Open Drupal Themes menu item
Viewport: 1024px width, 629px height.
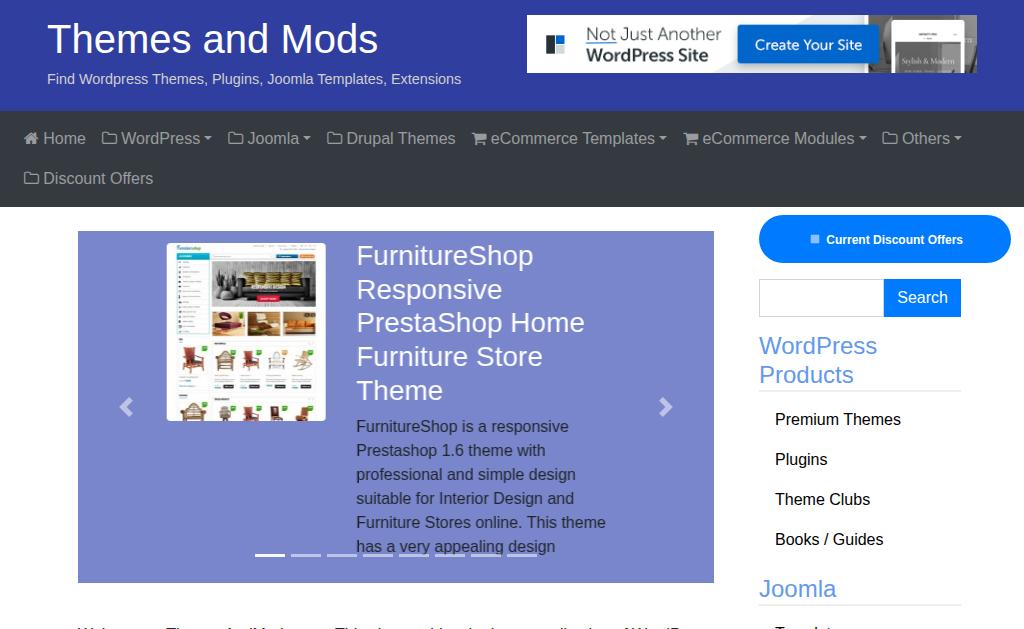point(391,138)
